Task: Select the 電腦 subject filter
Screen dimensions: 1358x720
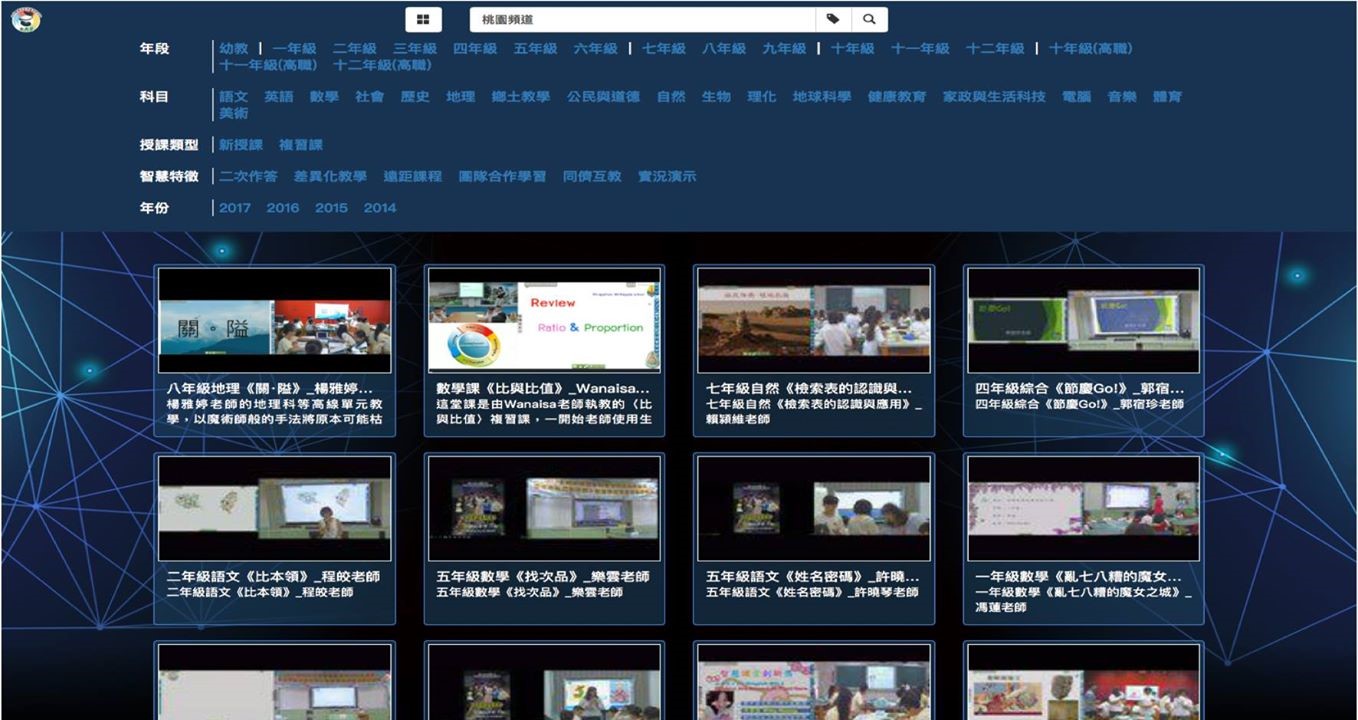Action: (x=1077, y=97)
